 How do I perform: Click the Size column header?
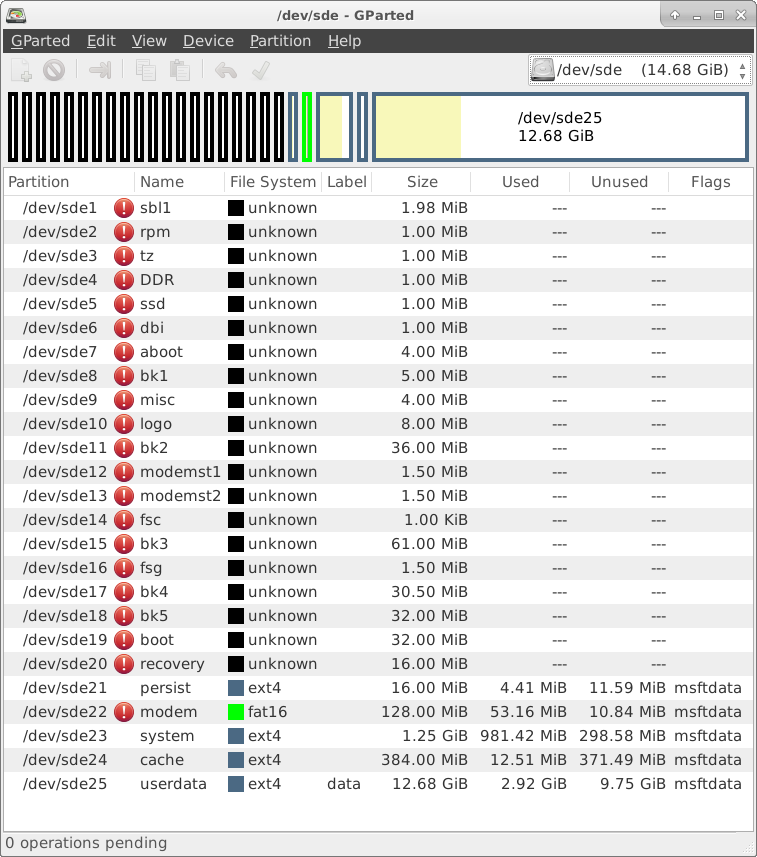pos(421,182)
